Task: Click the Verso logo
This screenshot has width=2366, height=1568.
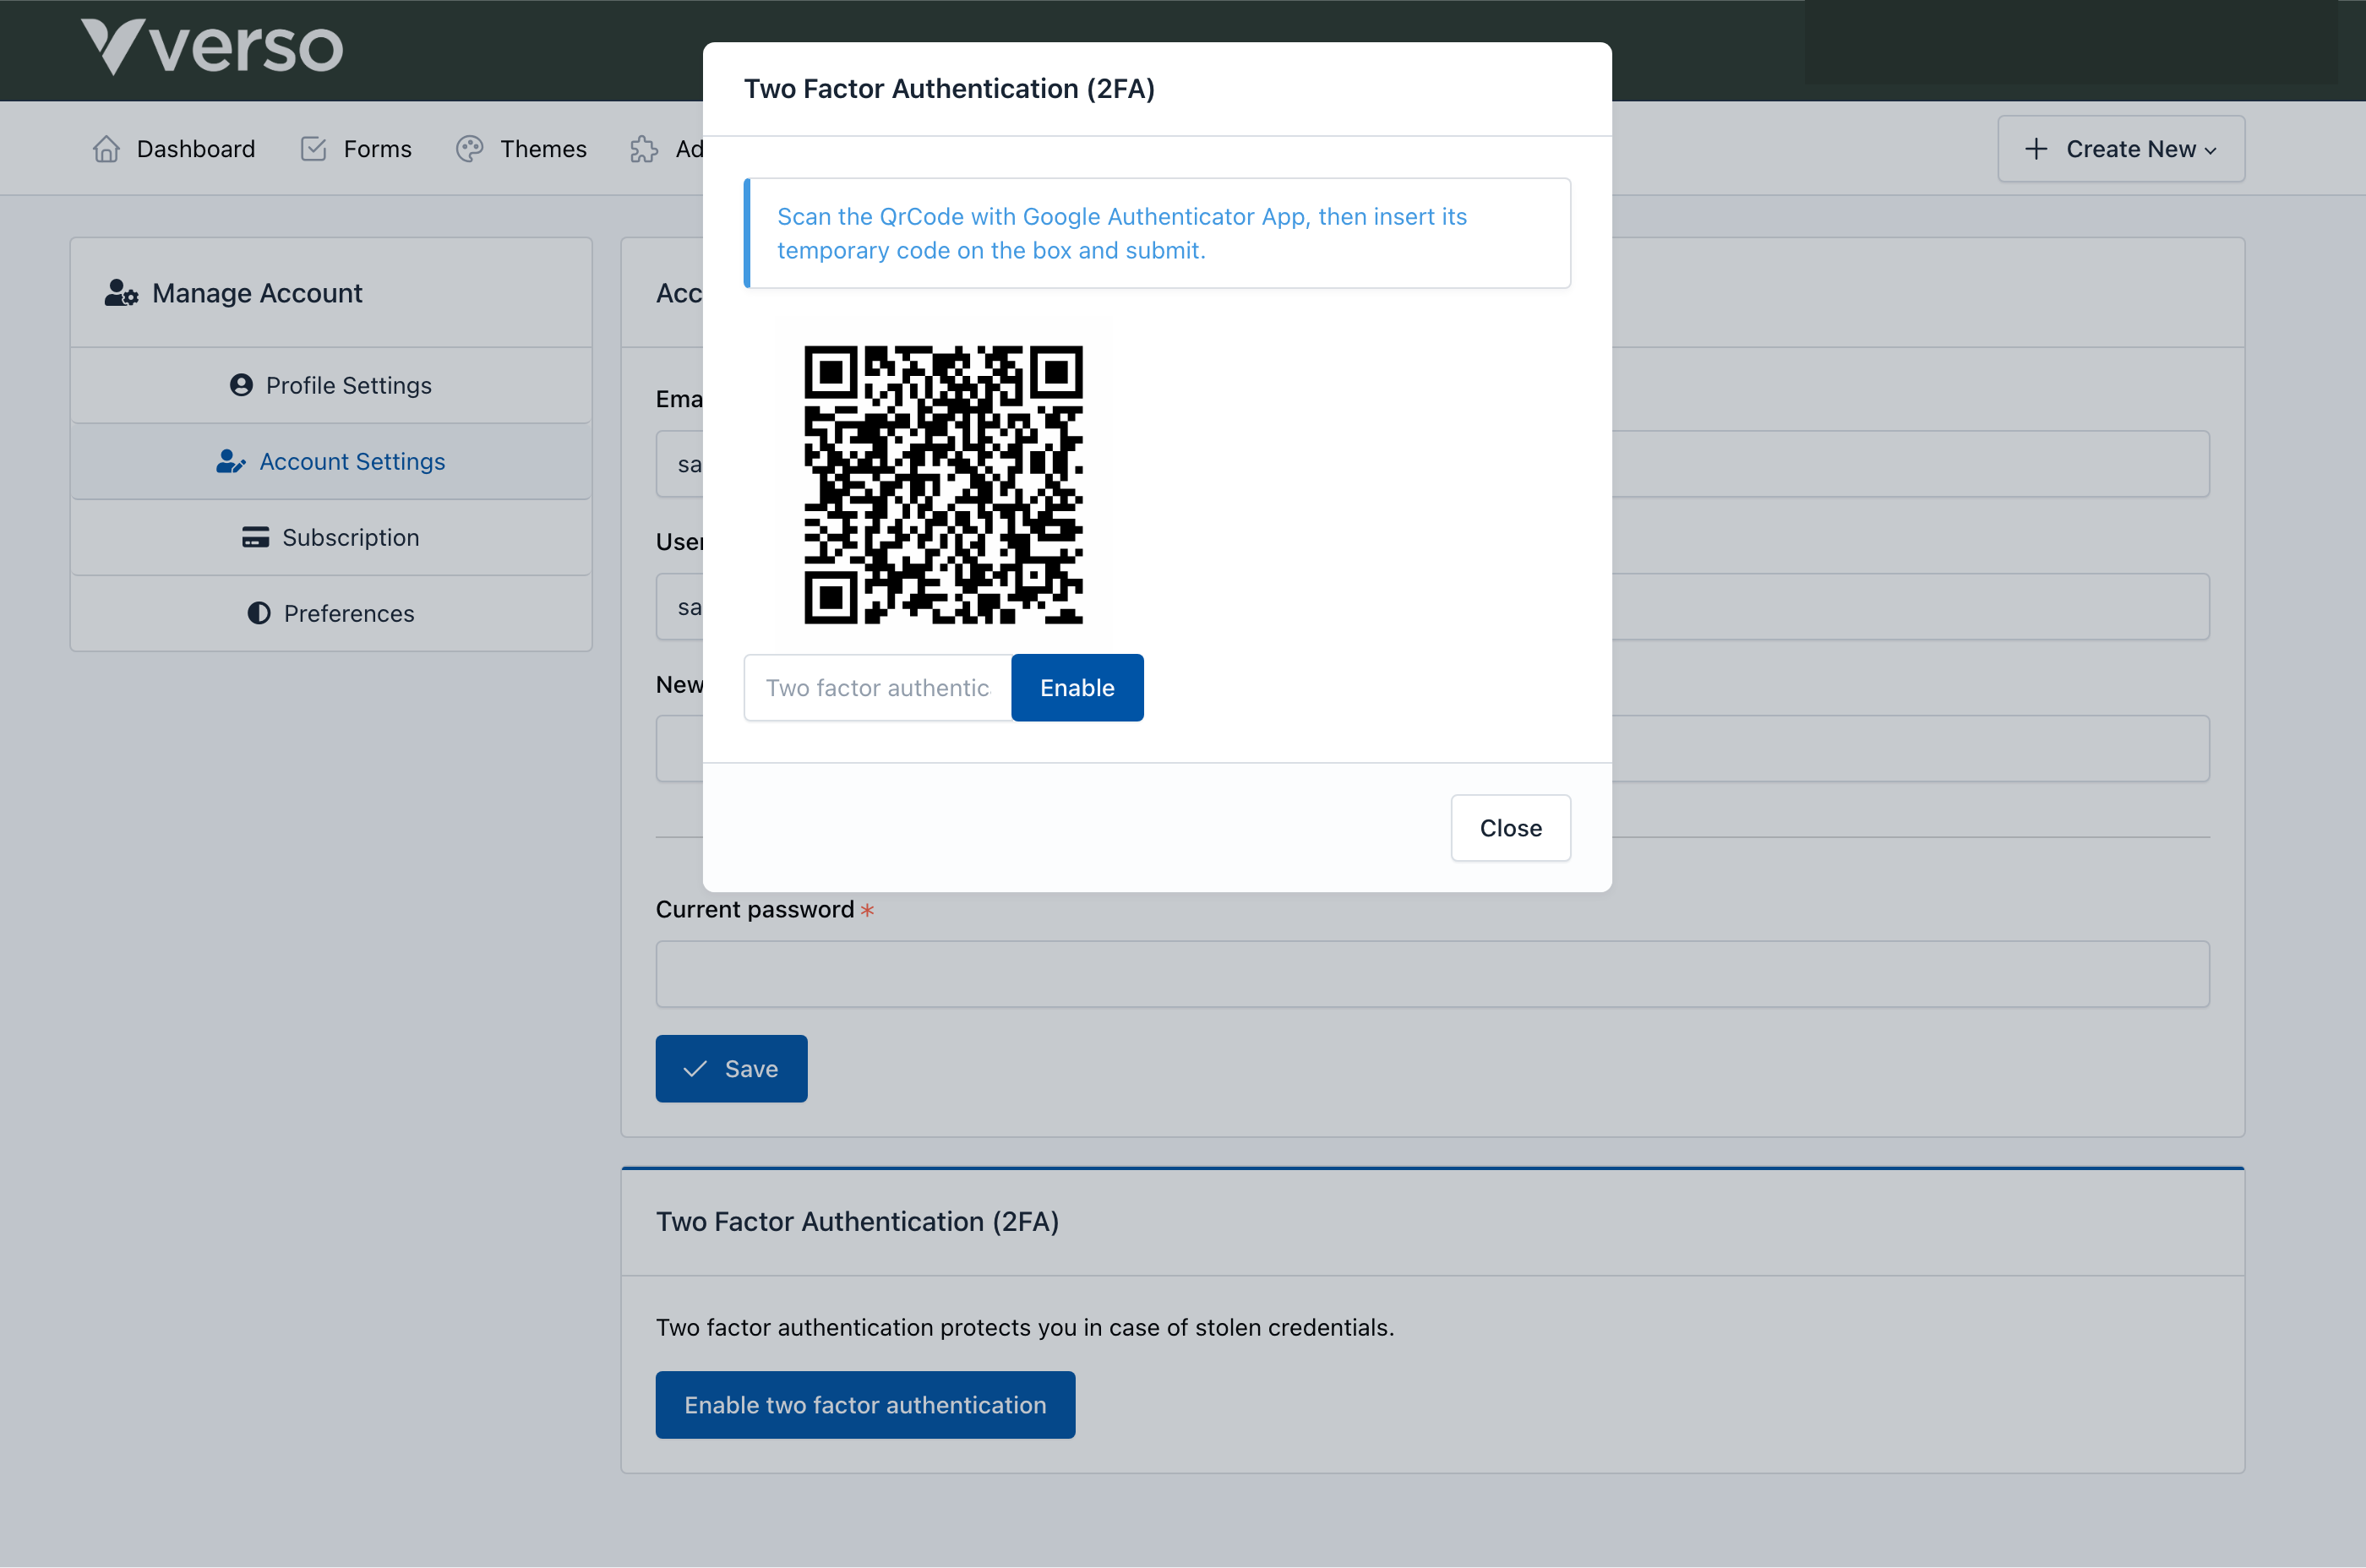Action: click(211, 46)
